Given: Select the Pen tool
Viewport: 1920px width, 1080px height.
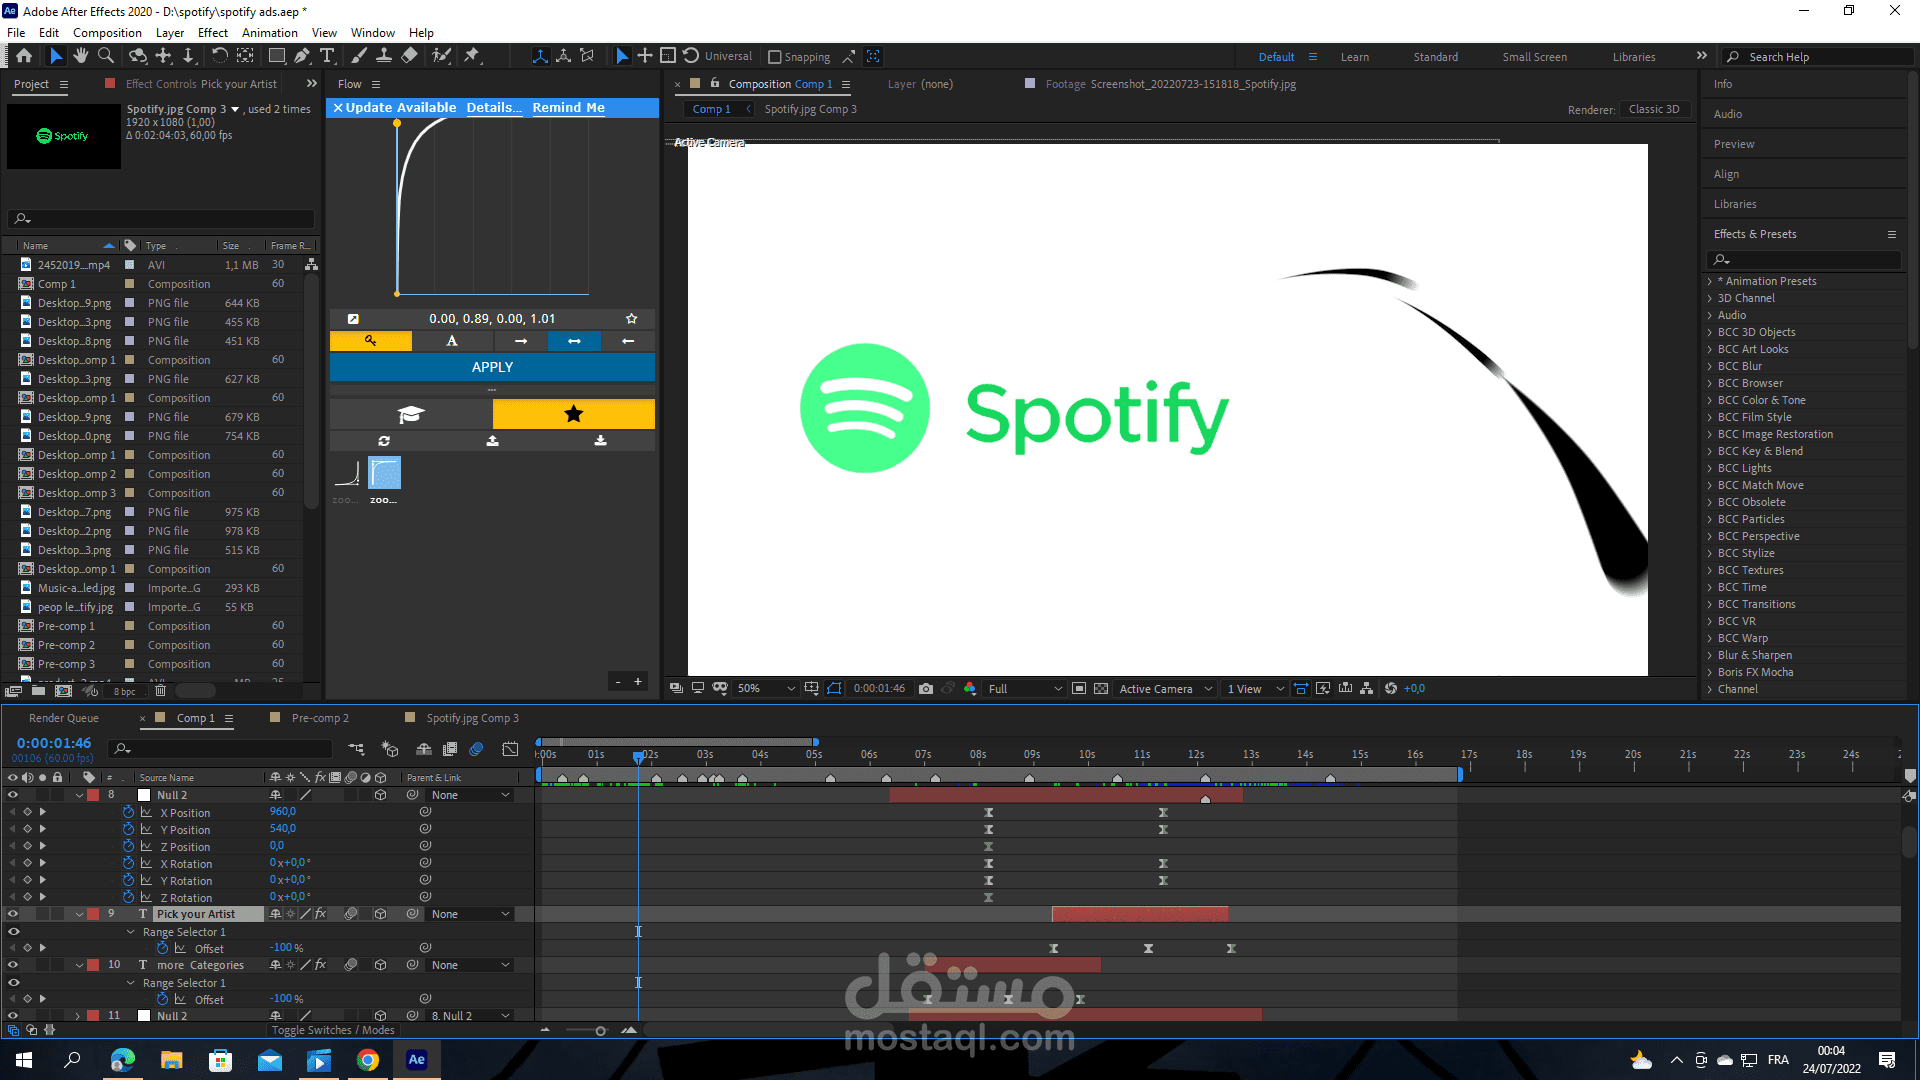Looking at the screenshot, I should 302,56.
